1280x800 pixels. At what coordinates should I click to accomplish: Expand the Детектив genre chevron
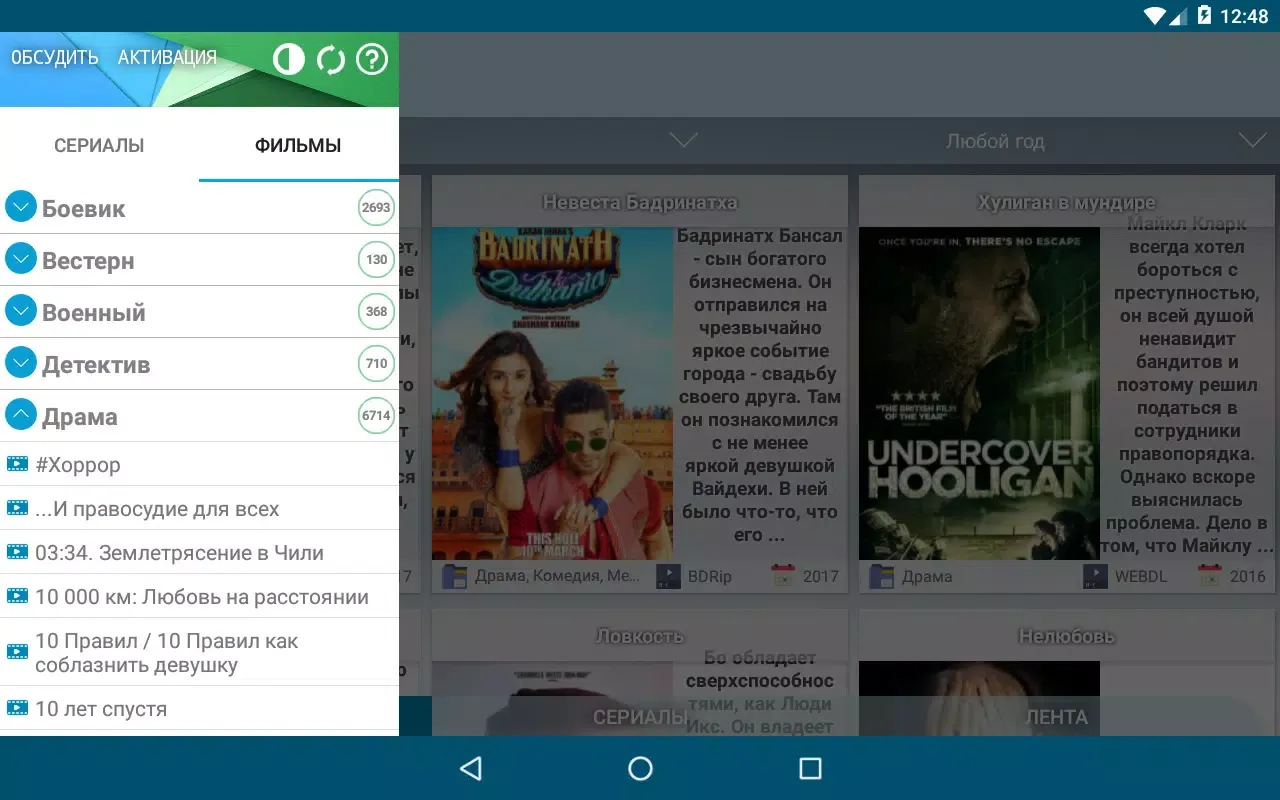21,363
